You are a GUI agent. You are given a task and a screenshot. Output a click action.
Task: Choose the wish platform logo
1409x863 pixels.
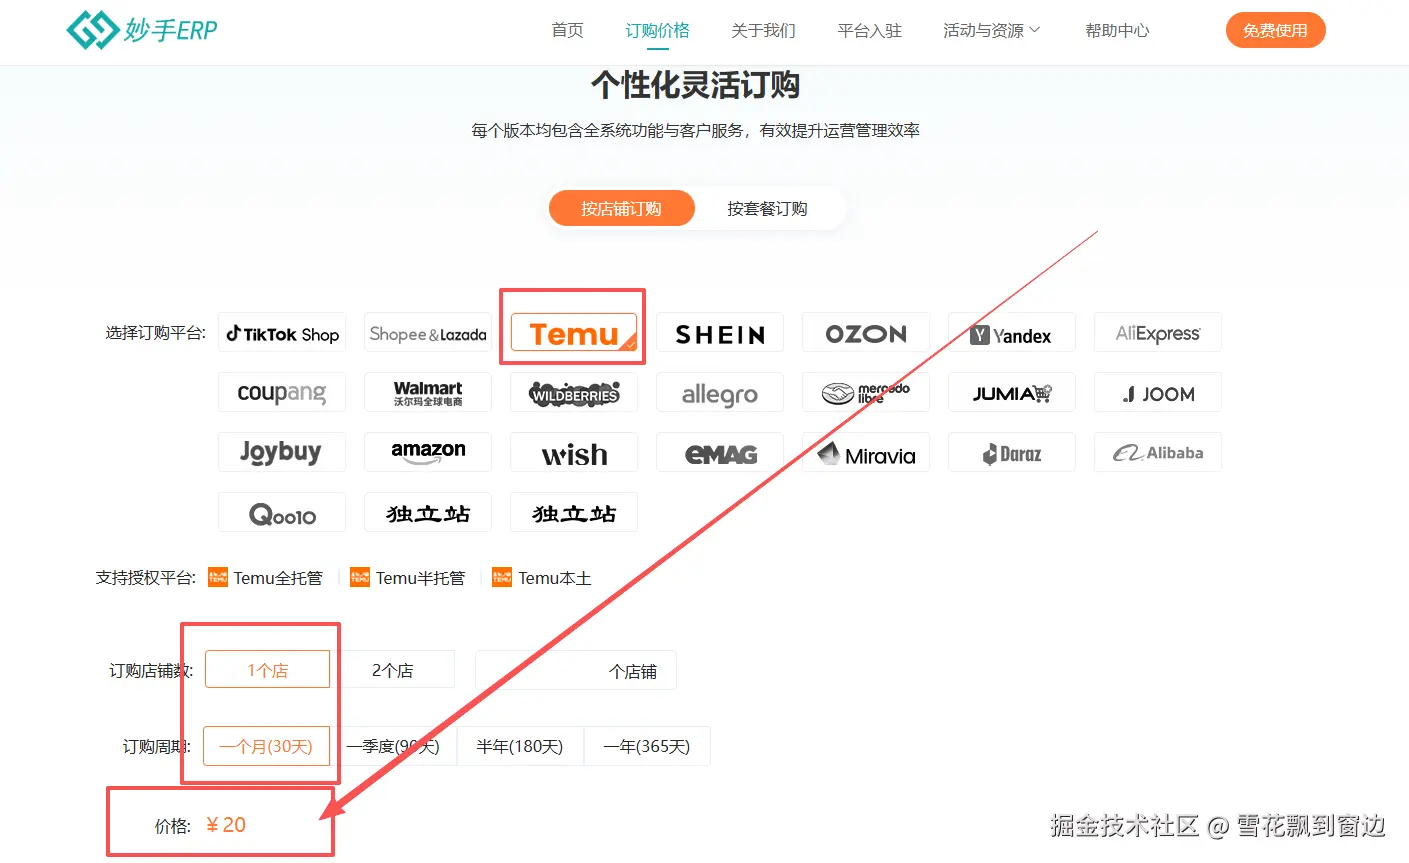(574, 453)
